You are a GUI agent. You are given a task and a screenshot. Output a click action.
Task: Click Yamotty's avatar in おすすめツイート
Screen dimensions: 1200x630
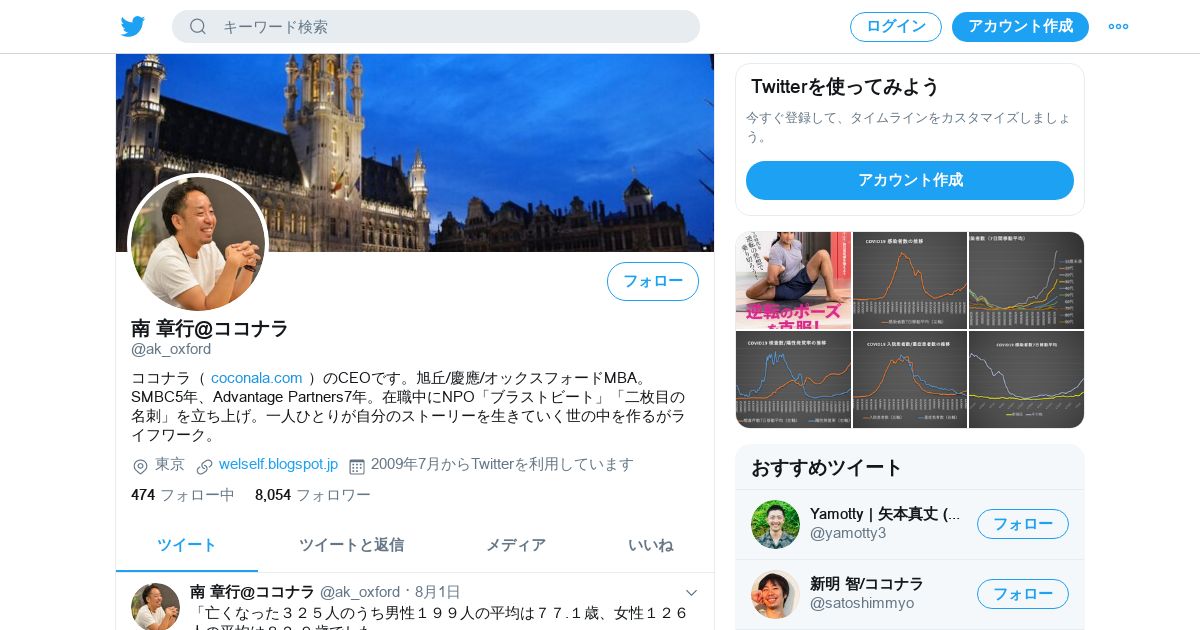point(775,524)
